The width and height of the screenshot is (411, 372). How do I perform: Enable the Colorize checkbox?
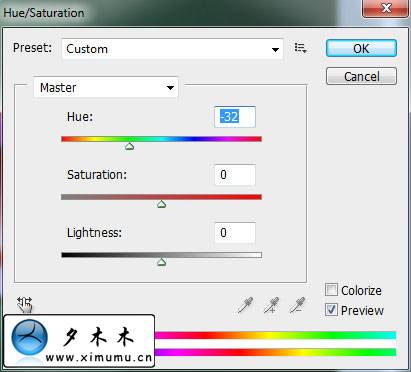point(331,290)
